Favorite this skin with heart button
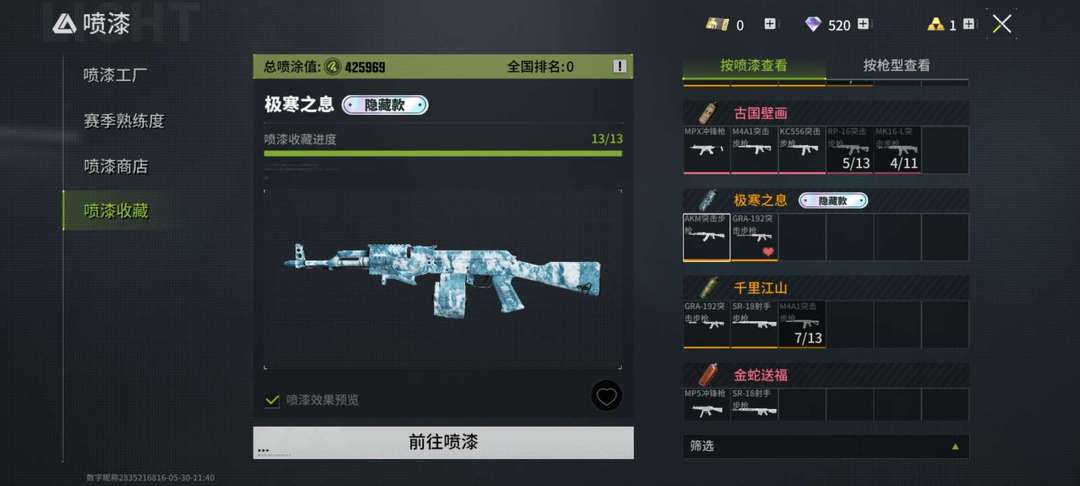This screenshot has width=1080, height=486. 606,396
